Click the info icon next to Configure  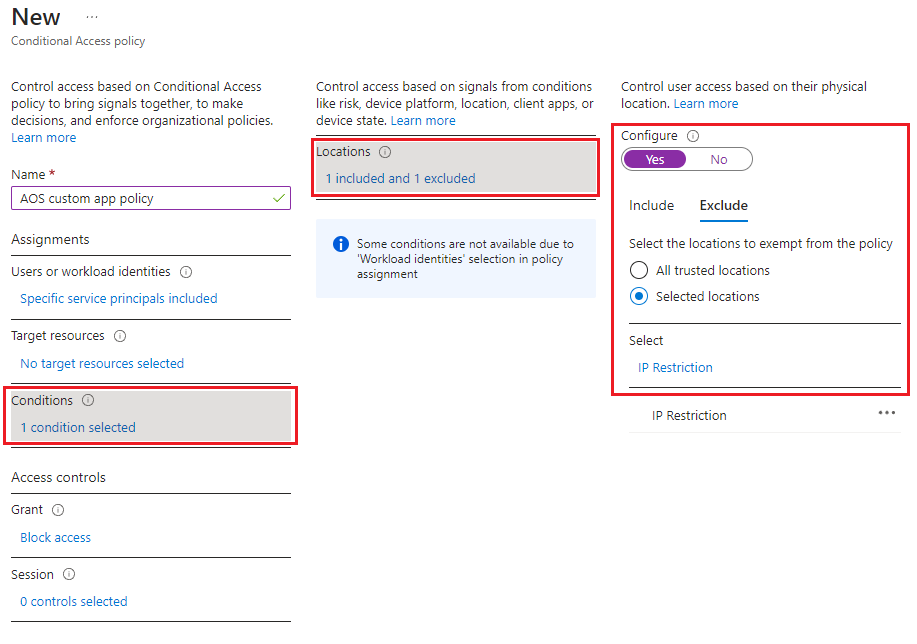pyautogui.click(x=693, y=135)
